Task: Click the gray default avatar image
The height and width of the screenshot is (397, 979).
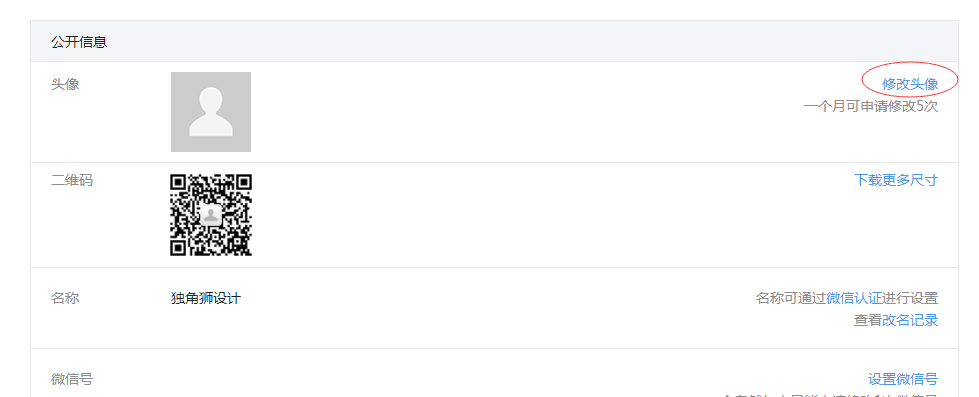Action: tap(211, 112)
